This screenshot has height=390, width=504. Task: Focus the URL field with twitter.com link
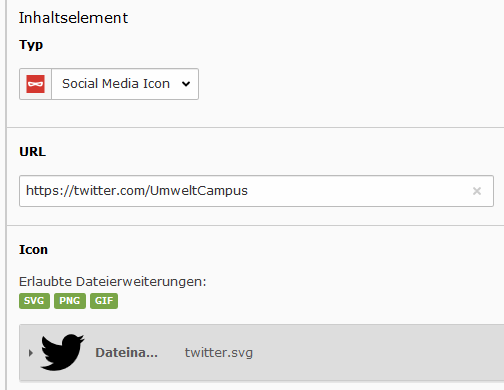[x=256, y=191]
